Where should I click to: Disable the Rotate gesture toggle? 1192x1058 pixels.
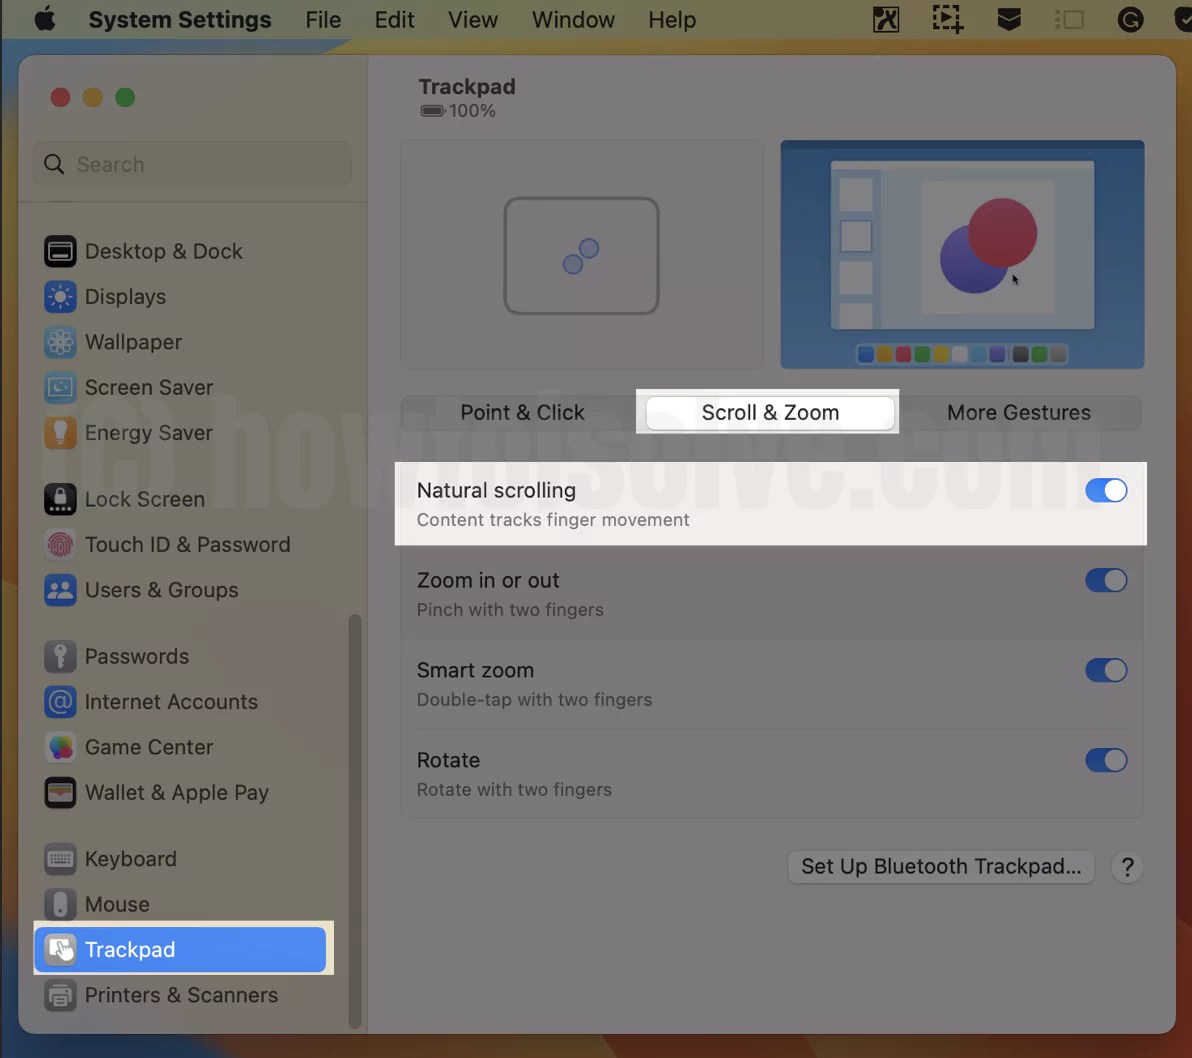(1105, 760)
